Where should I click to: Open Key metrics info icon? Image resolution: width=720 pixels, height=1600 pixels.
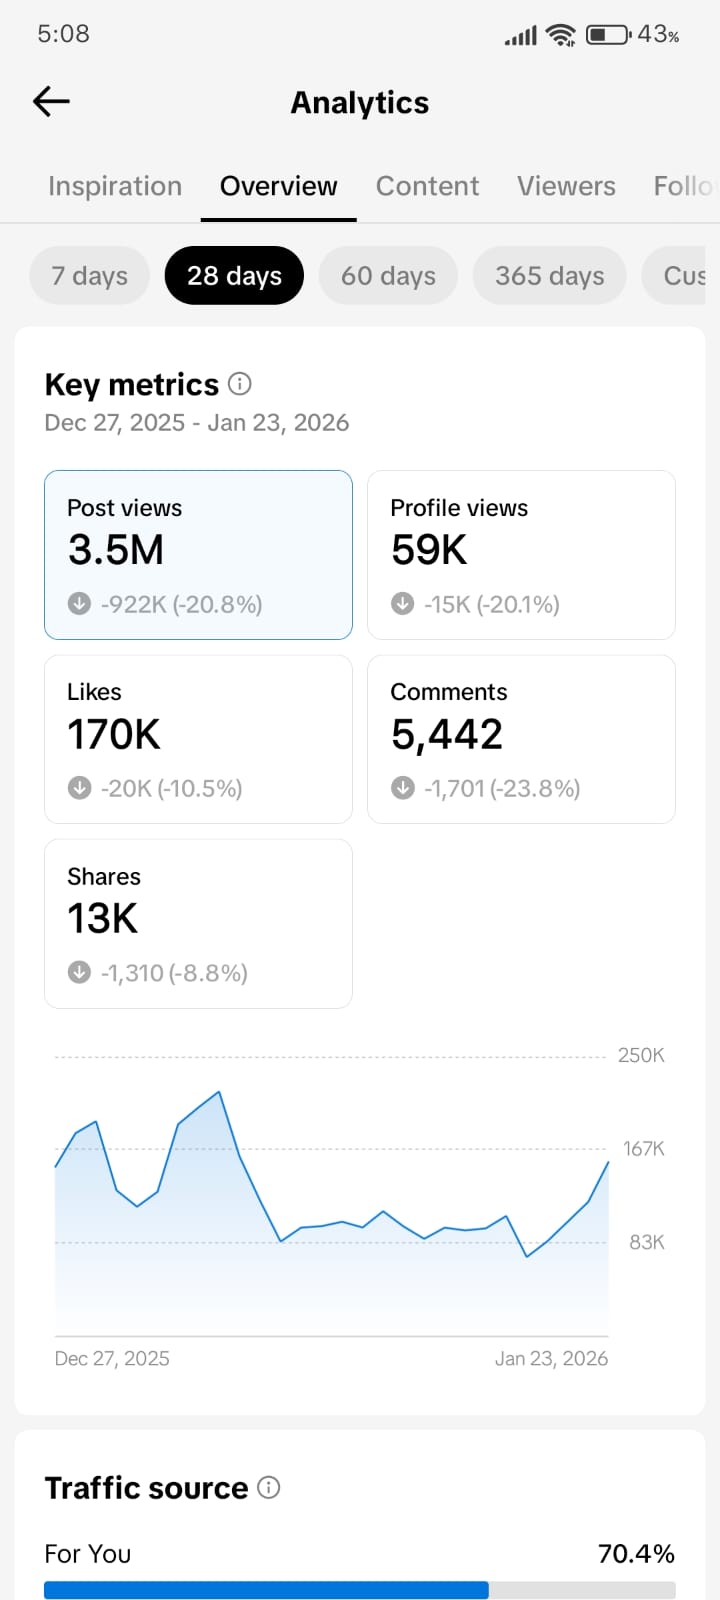(x=240, y=384)
